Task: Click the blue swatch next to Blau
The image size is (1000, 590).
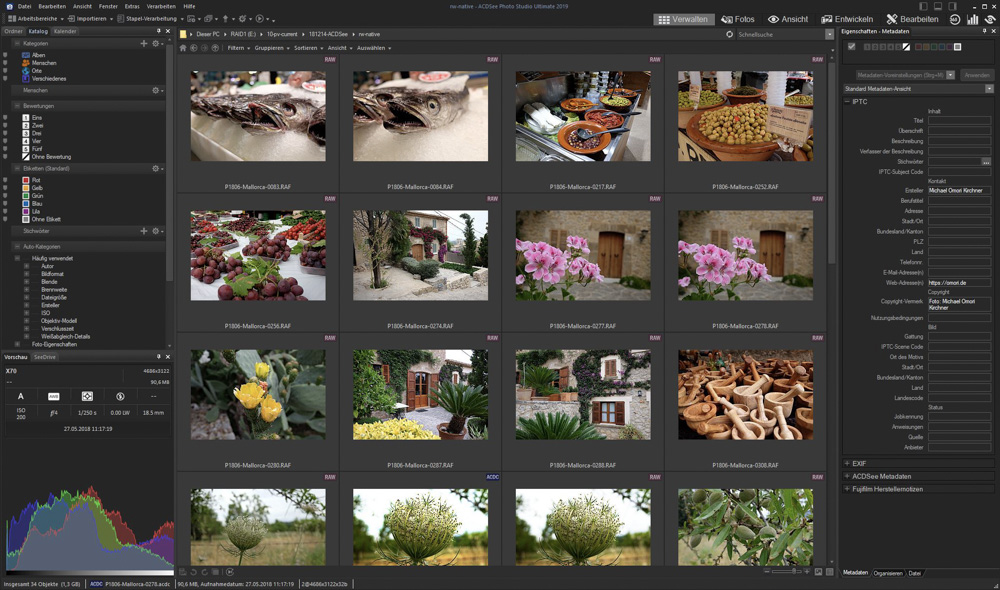Action: click(26, 203)
